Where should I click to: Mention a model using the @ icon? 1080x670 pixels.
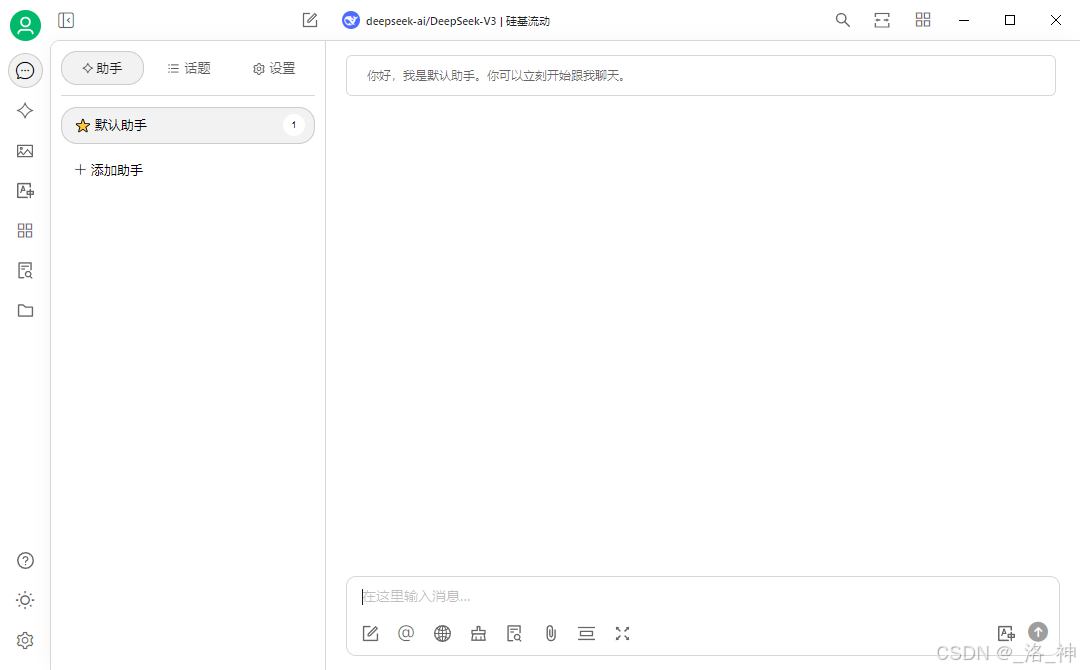pyautogui.click(x=406, y=633)
